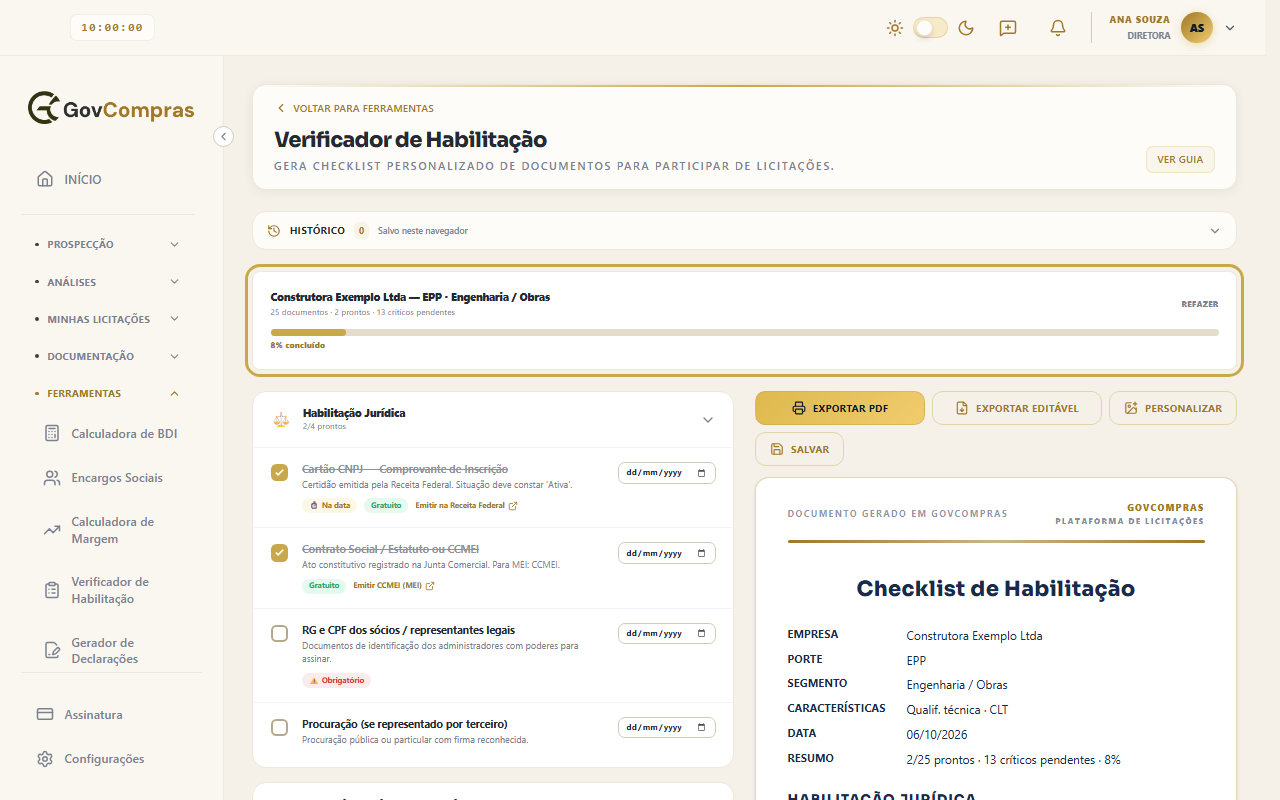Viewport: 1280px width, 800px height.
Task: Open calendar picker for Procuração date
Action: coord(701,727)
